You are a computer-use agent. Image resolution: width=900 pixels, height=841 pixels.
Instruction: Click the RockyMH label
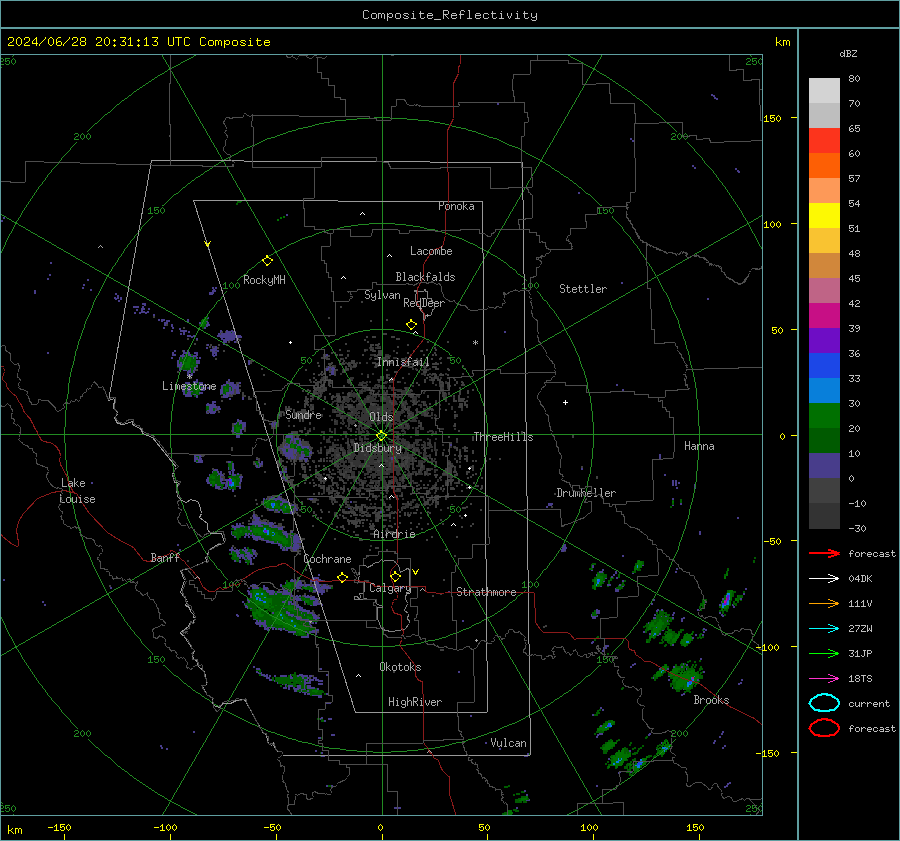(264, 281)
